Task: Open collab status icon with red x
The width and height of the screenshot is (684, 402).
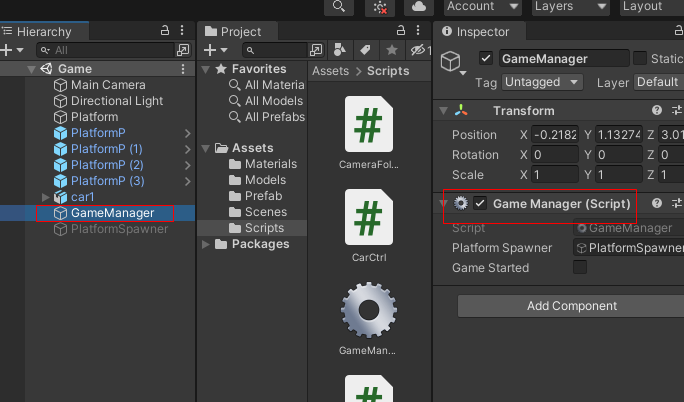Action: coord(380,7)
